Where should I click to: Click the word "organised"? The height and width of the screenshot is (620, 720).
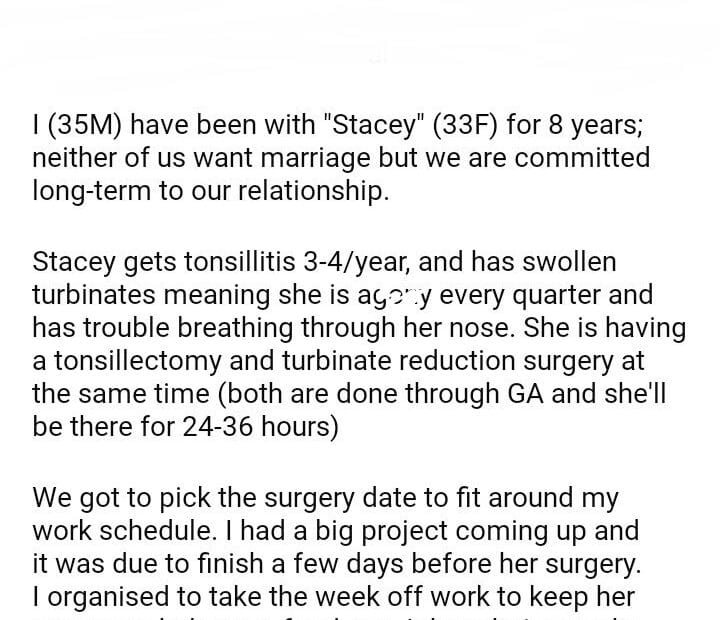click(113, 596)
